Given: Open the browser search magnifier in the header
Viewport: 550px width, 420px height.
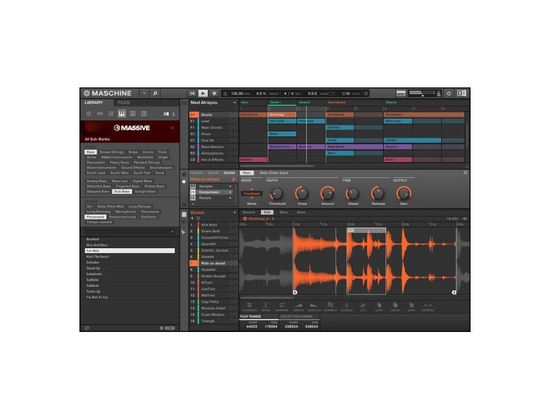Looking at the screenshot, I should [x=155, y=93].
